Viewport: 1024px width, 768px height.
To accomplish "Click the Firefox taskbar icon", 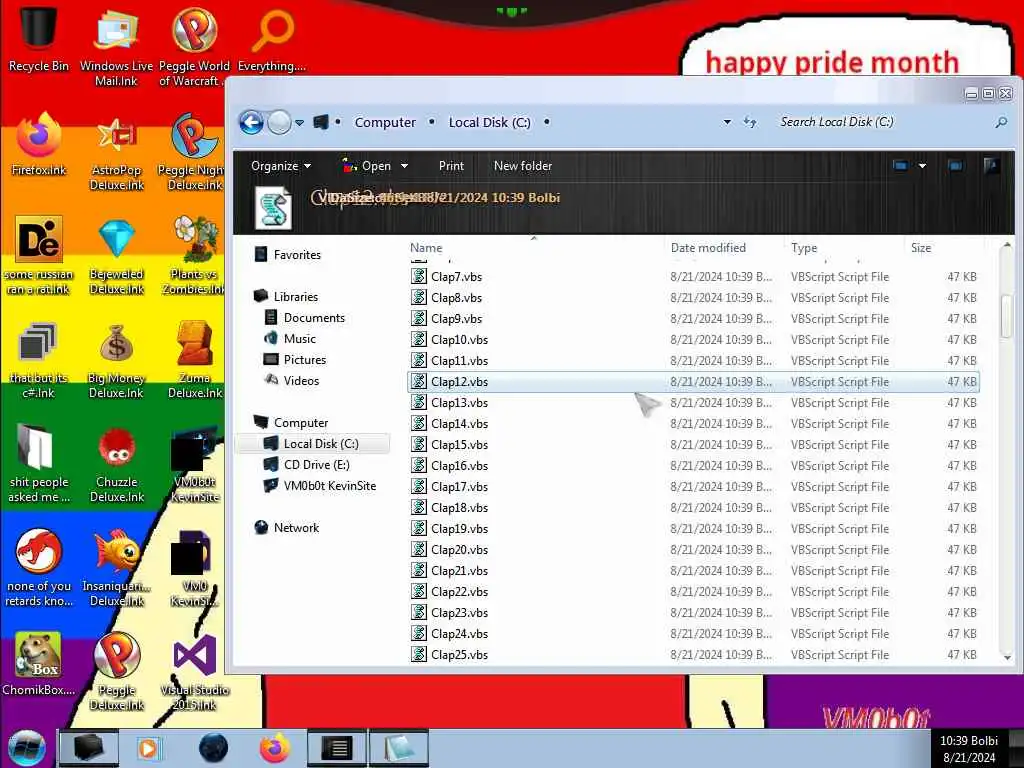I will (274, 748).
